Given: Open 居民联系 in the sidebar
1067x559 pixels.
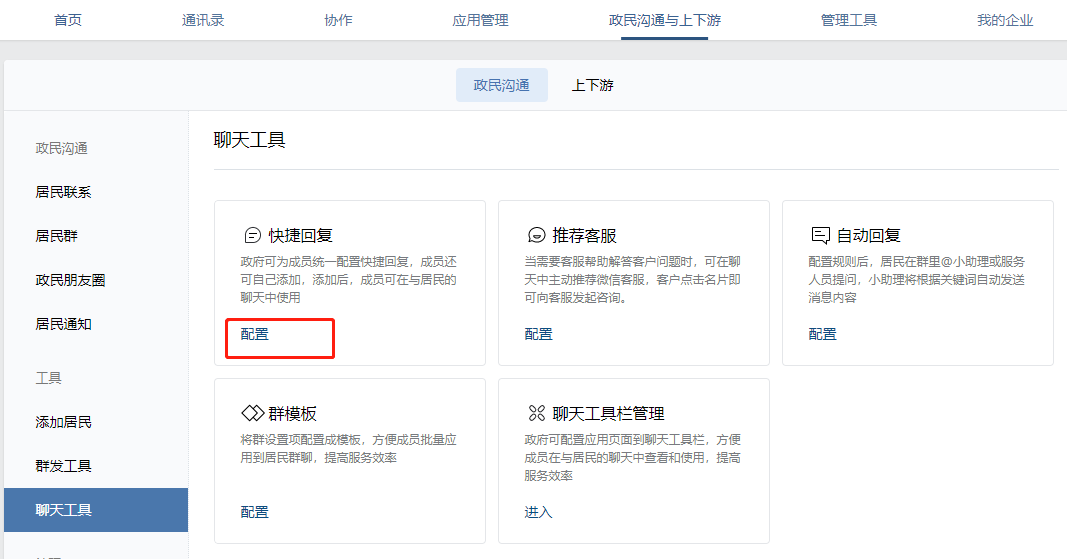Looking at the screenshot, I should 63,192.
